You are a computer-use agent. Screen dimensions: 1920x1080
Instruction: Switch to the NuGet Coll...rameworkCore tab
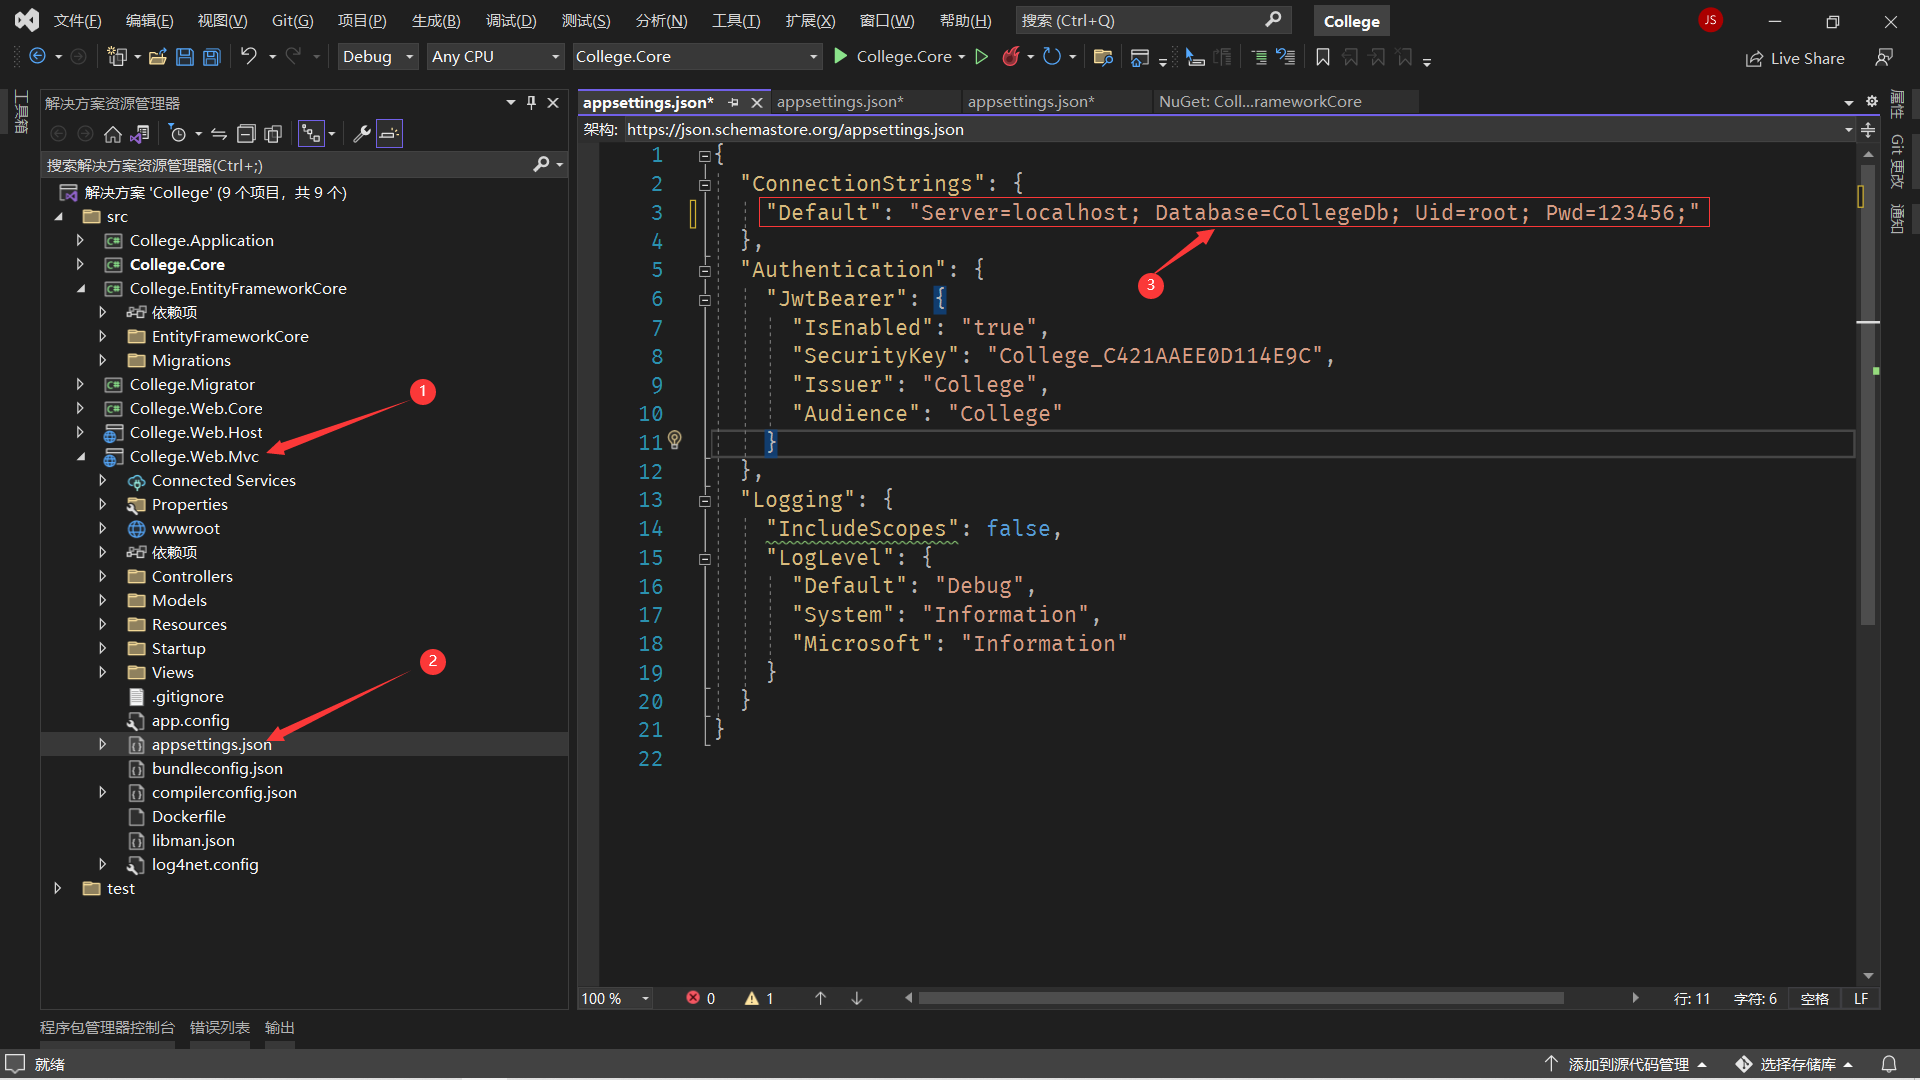[x=1260, y=102]
